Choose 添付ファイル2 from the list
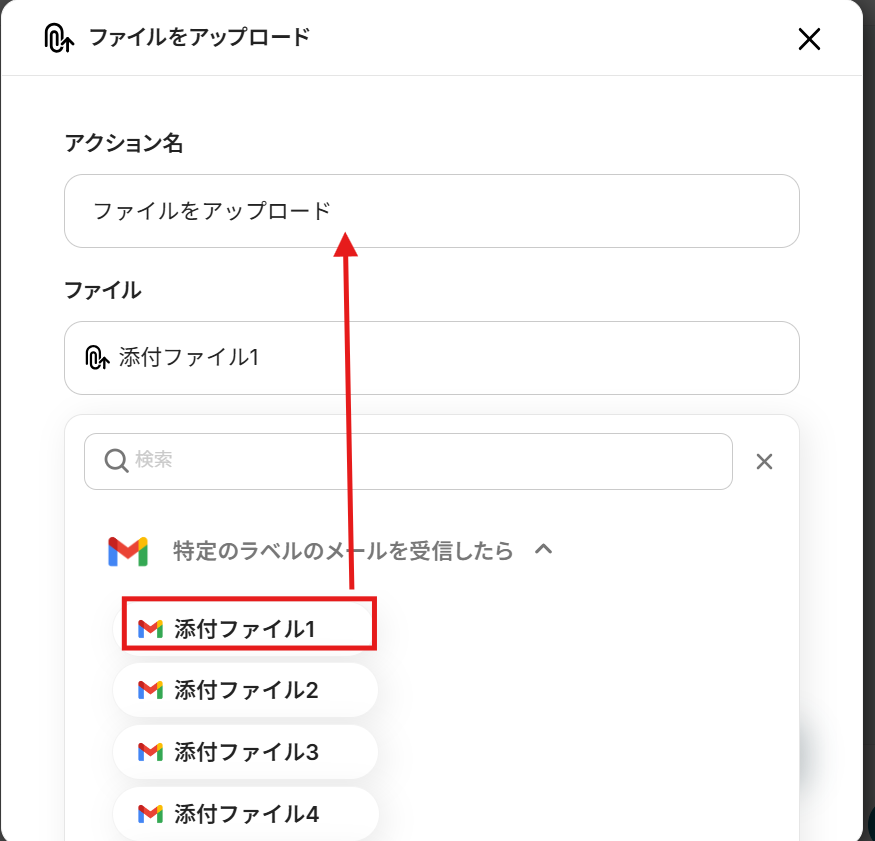The image size is (875, 841). click(x=245, y=690)
